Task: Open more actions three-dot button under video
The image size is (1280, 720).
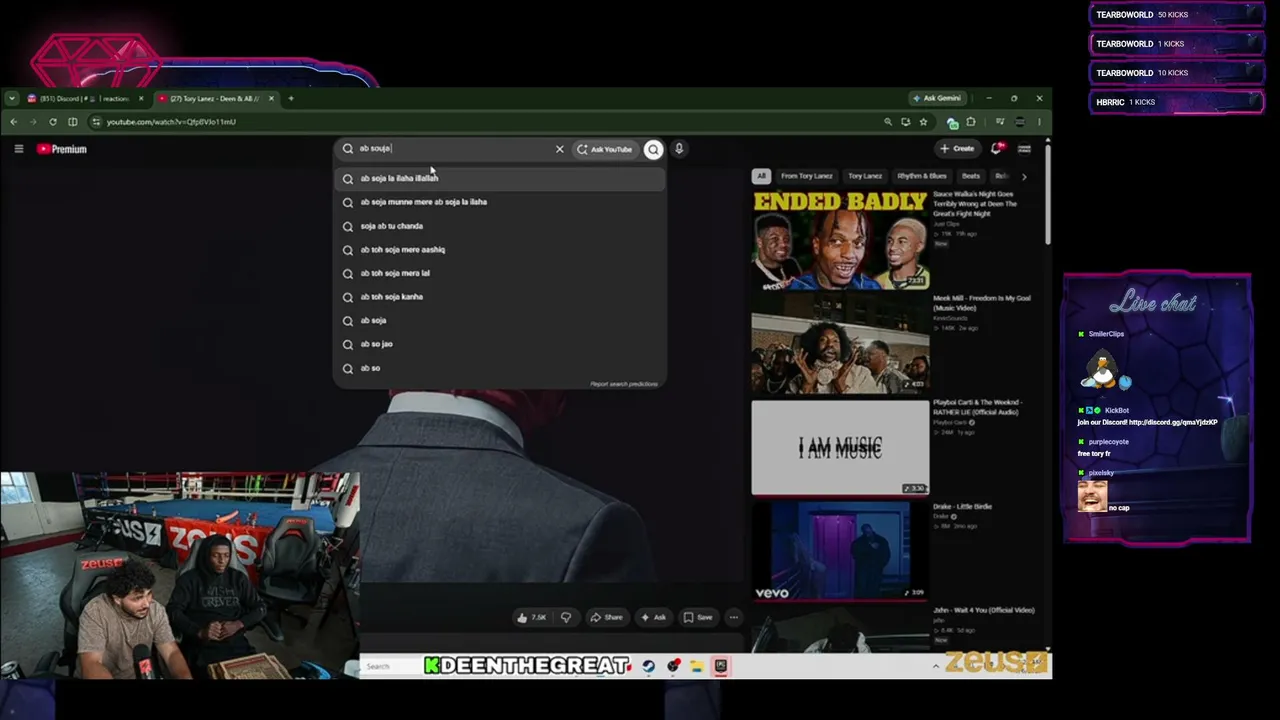Action: pyautogui.click(x=734, y=617)
